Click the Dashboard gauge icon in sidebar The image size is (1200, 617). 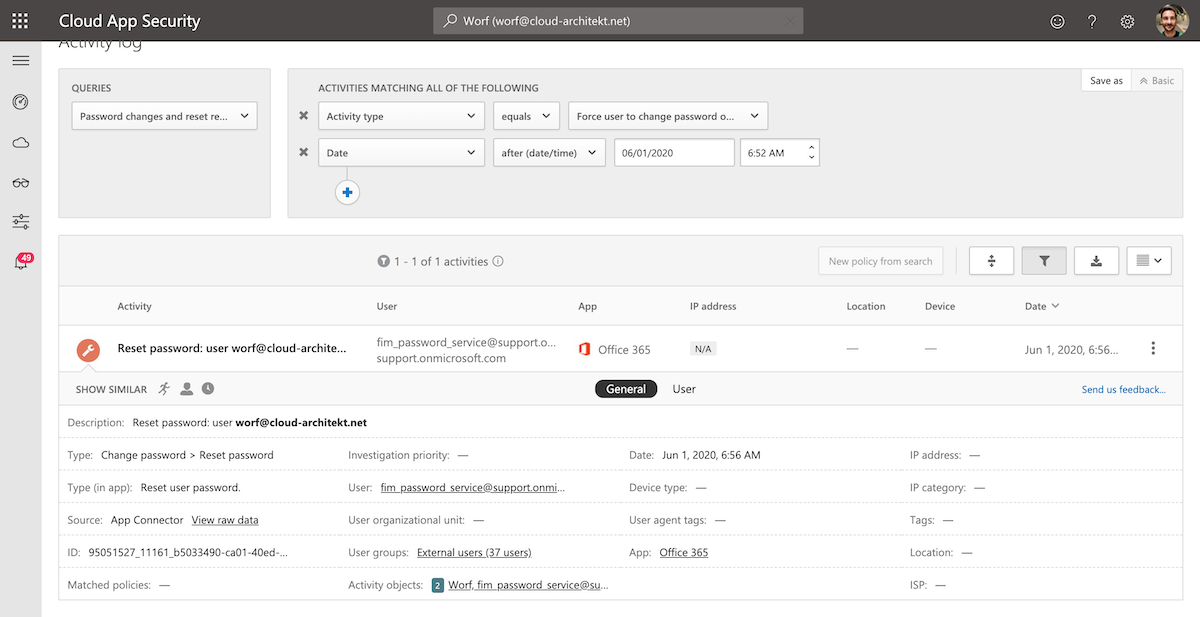point(20,102)
